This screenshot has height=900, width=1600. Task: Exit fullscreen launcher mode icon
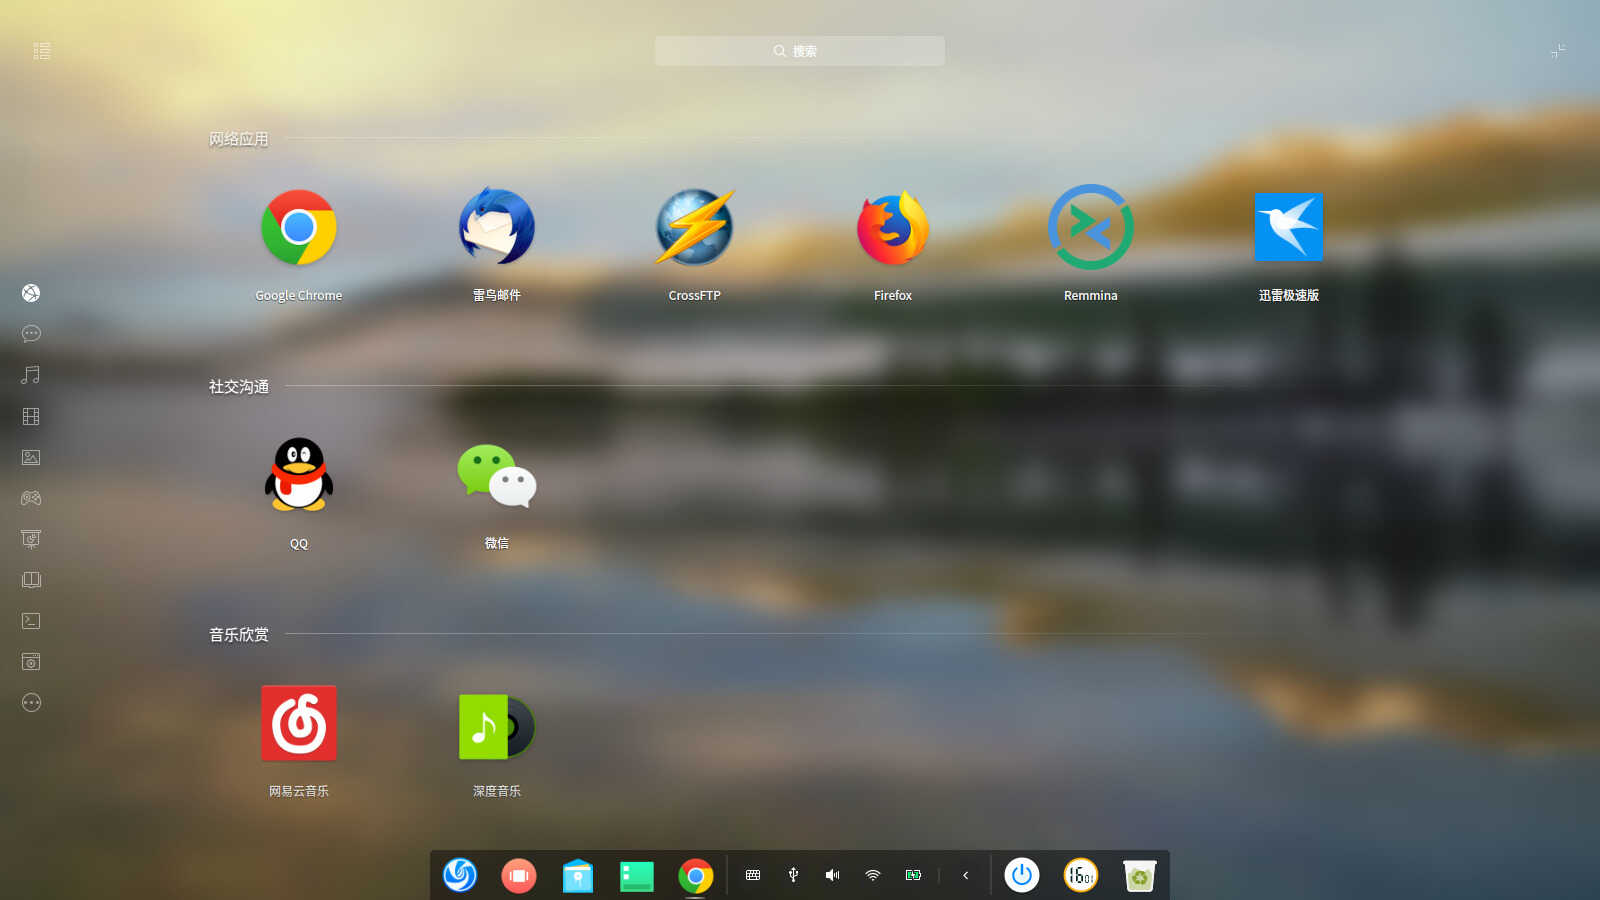[x=1558, y=51]
